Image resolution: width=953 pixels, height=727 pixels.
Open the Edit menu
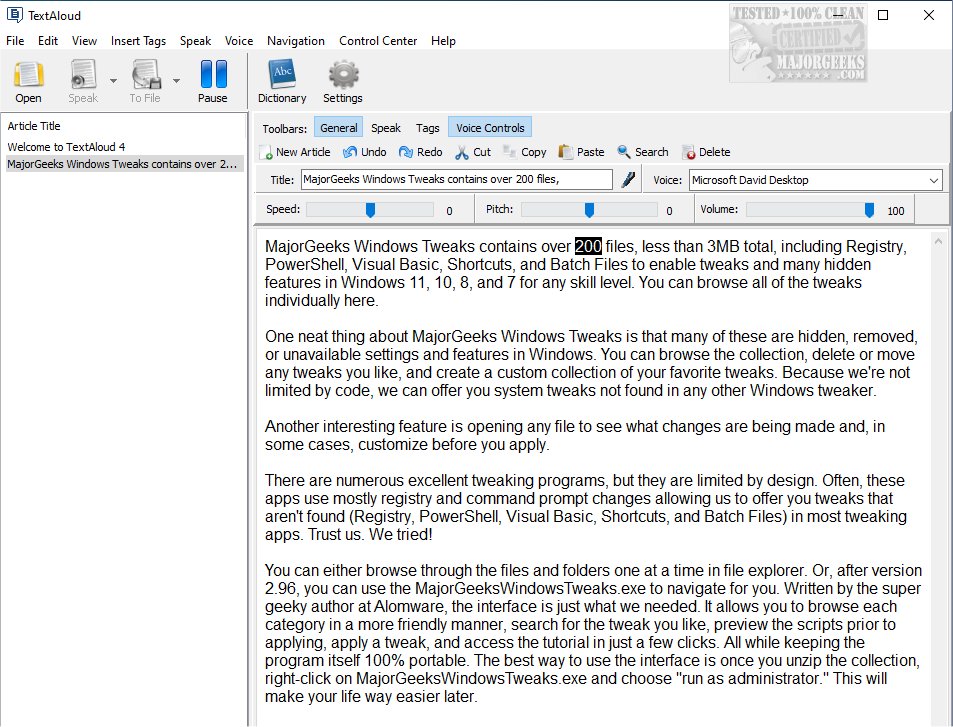click(48, 41)
